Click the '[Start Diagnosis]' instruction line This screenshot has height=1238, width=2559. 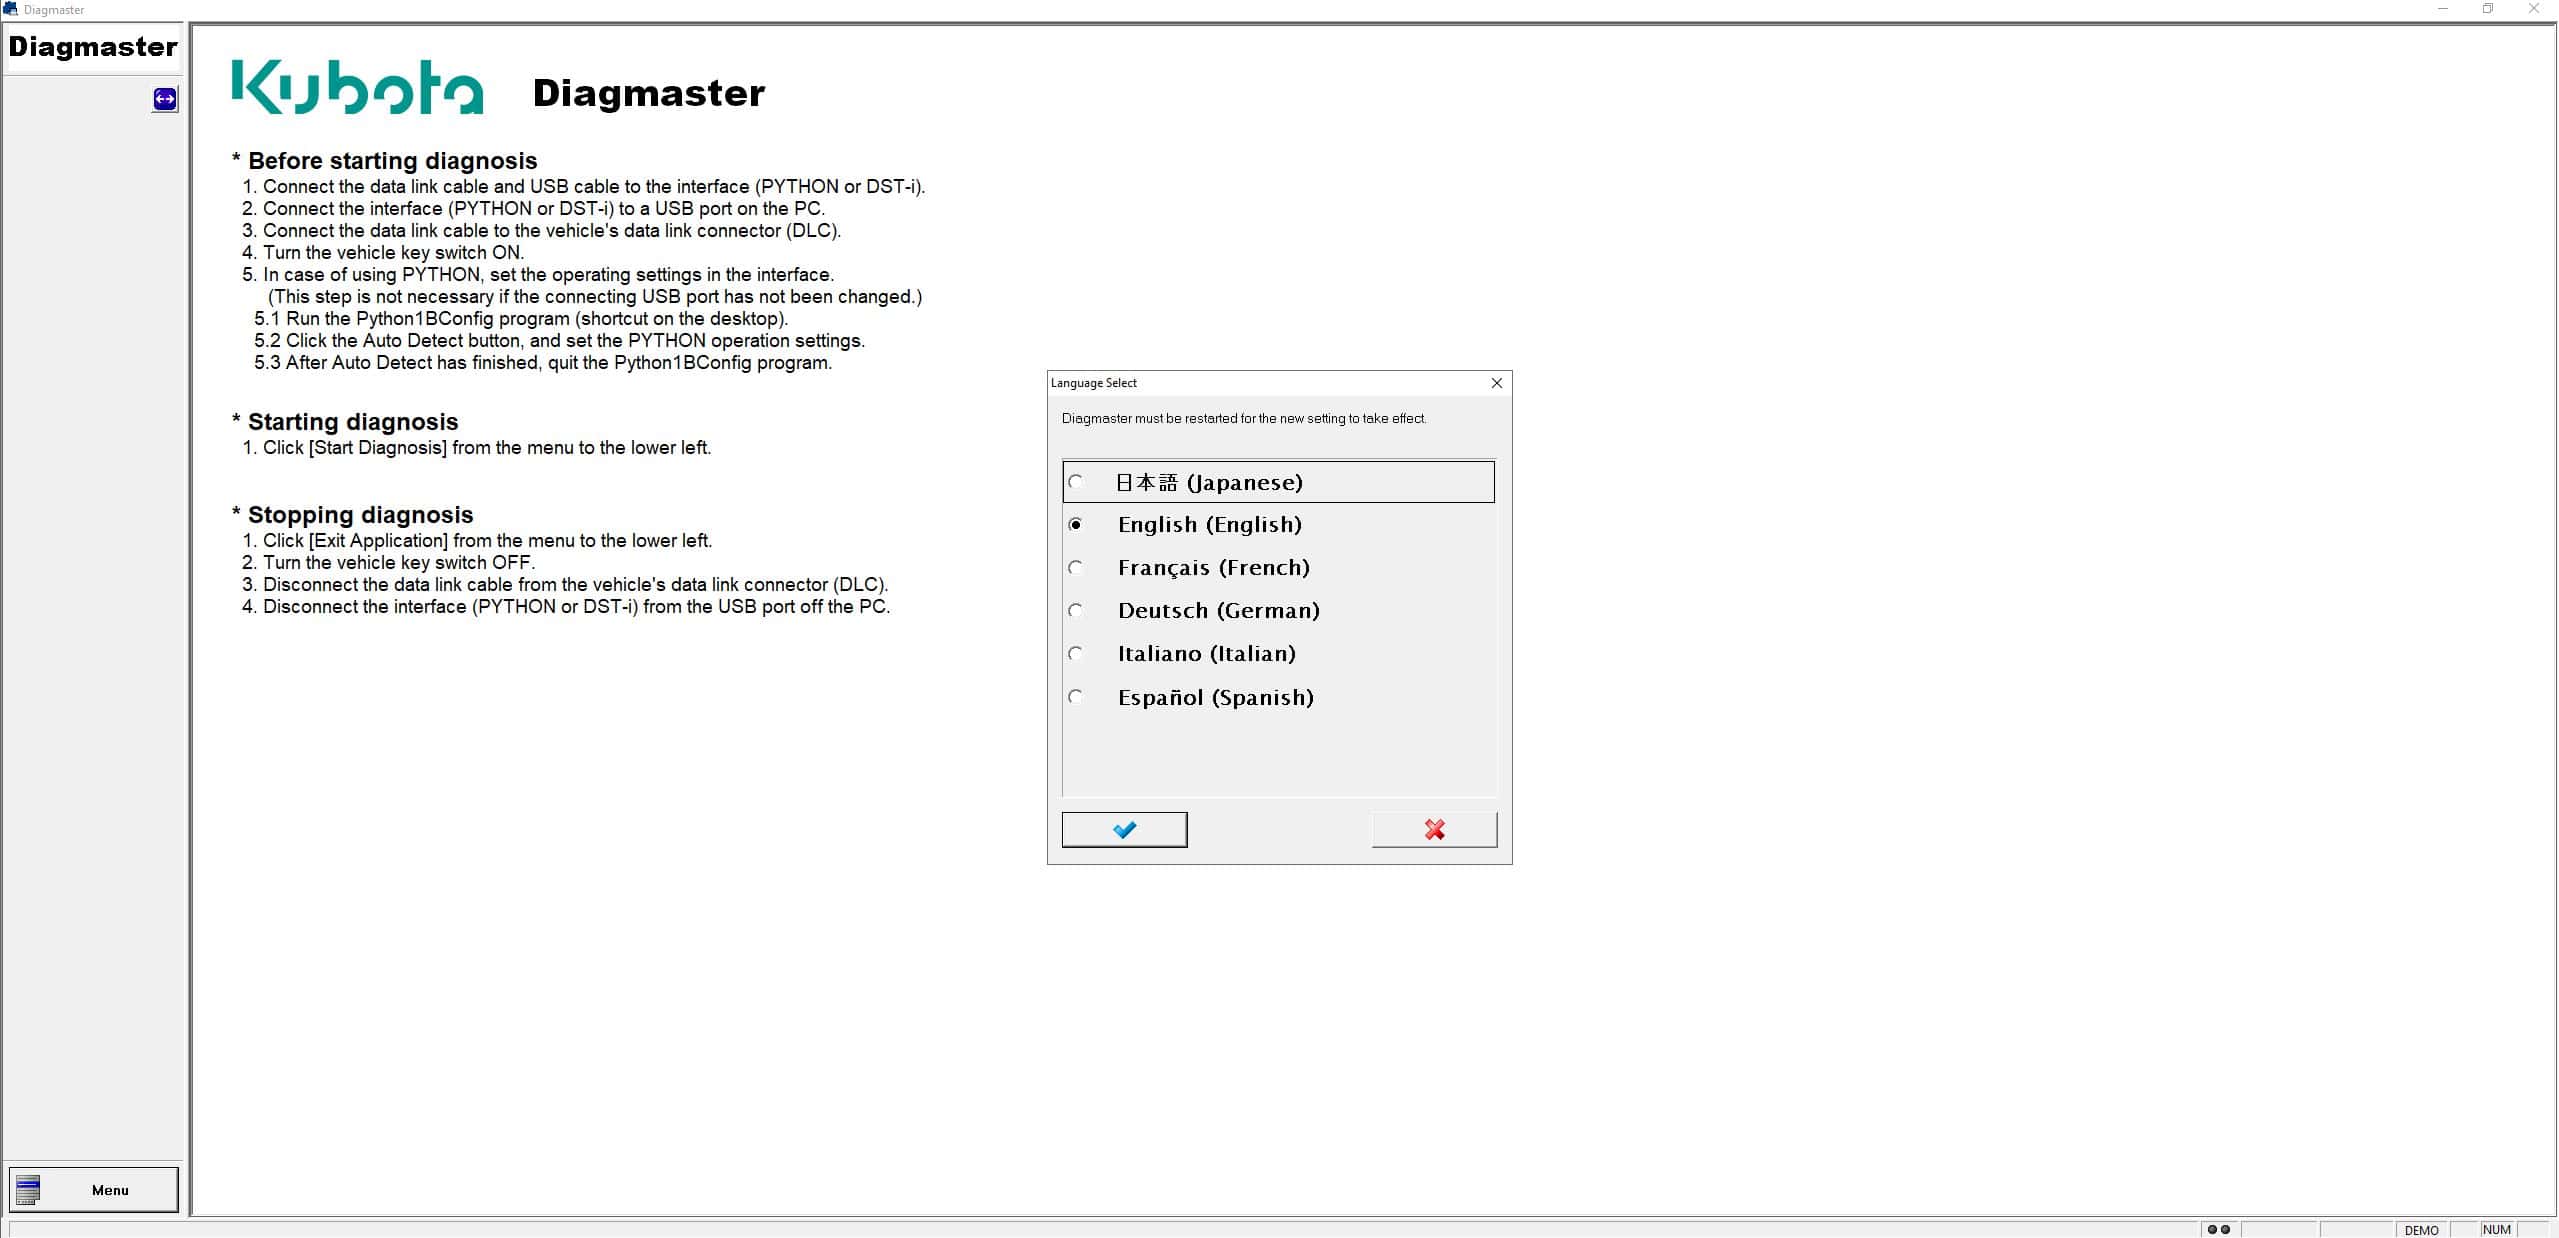[x=477, y=448]
